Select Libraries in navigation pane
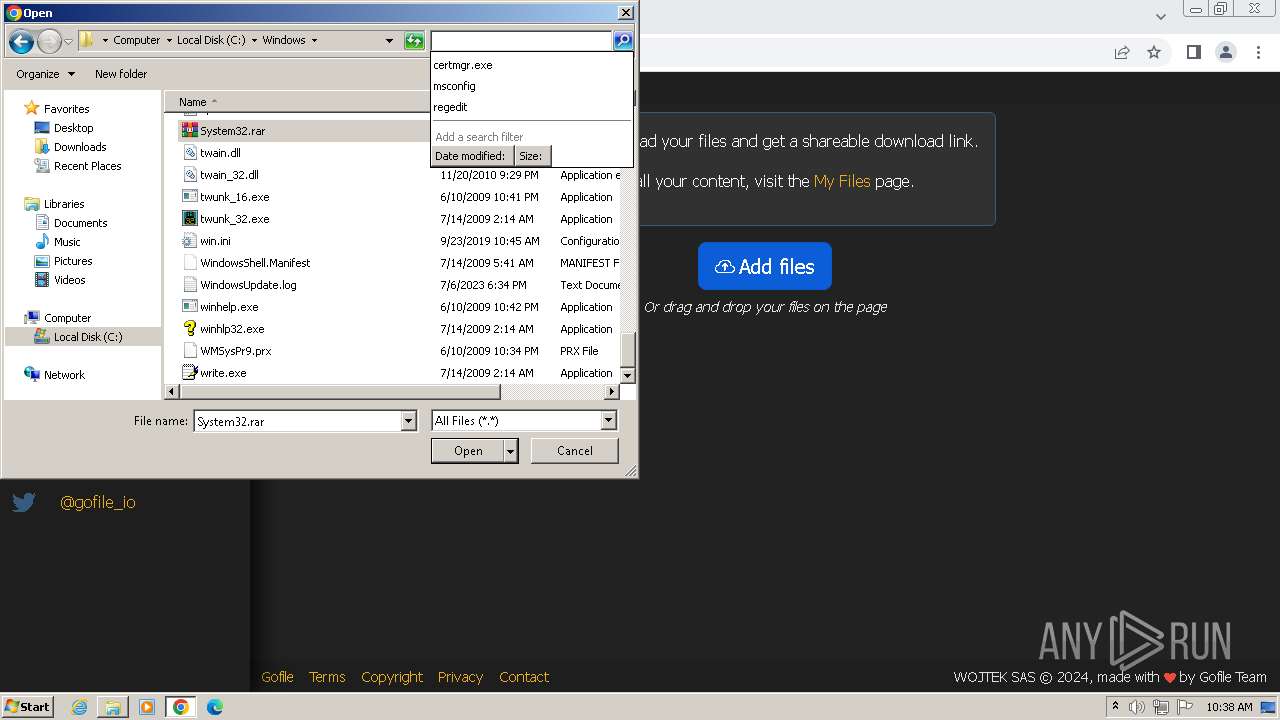This screenshot has width=1280, height=720. 55,204
